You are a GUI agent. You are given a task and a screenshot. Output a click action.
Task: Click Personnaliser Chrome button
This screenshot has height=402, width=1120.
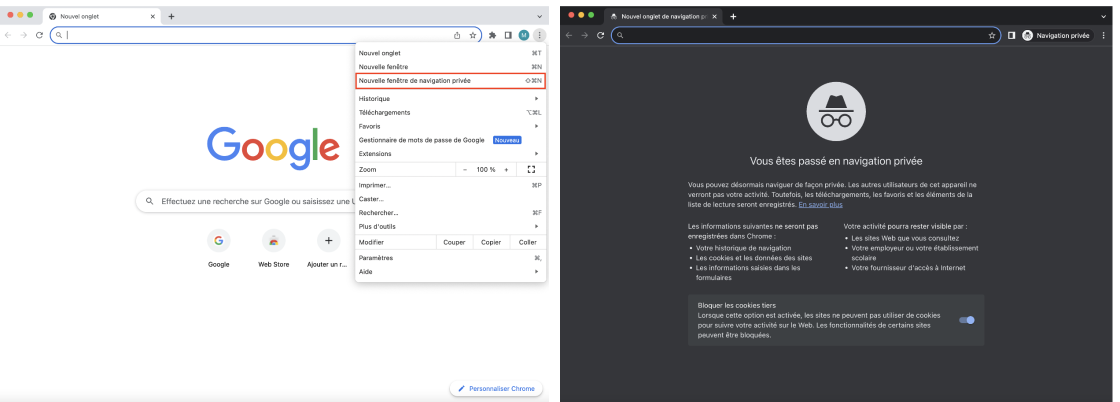pyautogui.click(x=496, y=388)
